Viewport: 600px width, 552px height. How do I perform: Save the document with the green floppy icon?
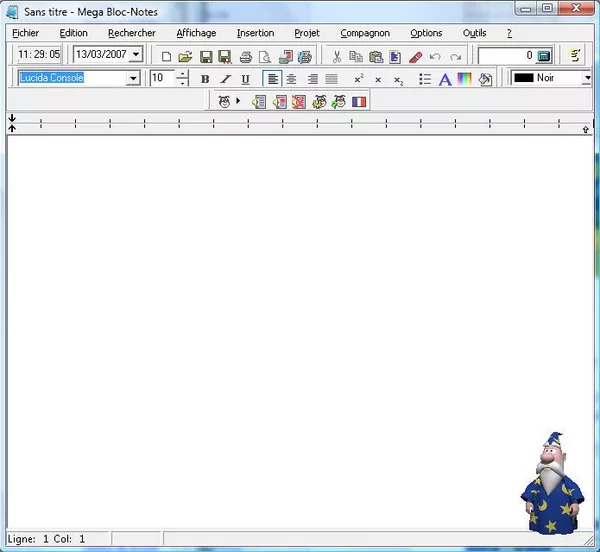pyautogui.click(x=206, y=57)
